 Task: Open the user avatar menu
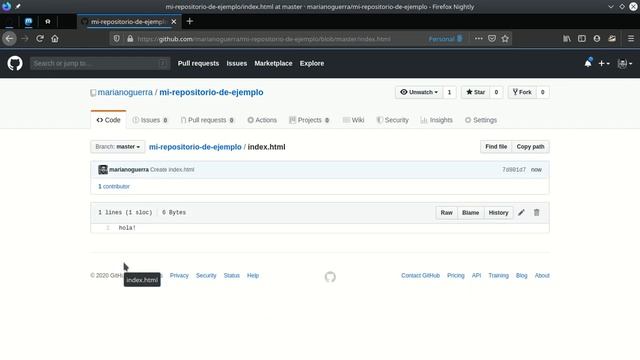pos(624,63)
